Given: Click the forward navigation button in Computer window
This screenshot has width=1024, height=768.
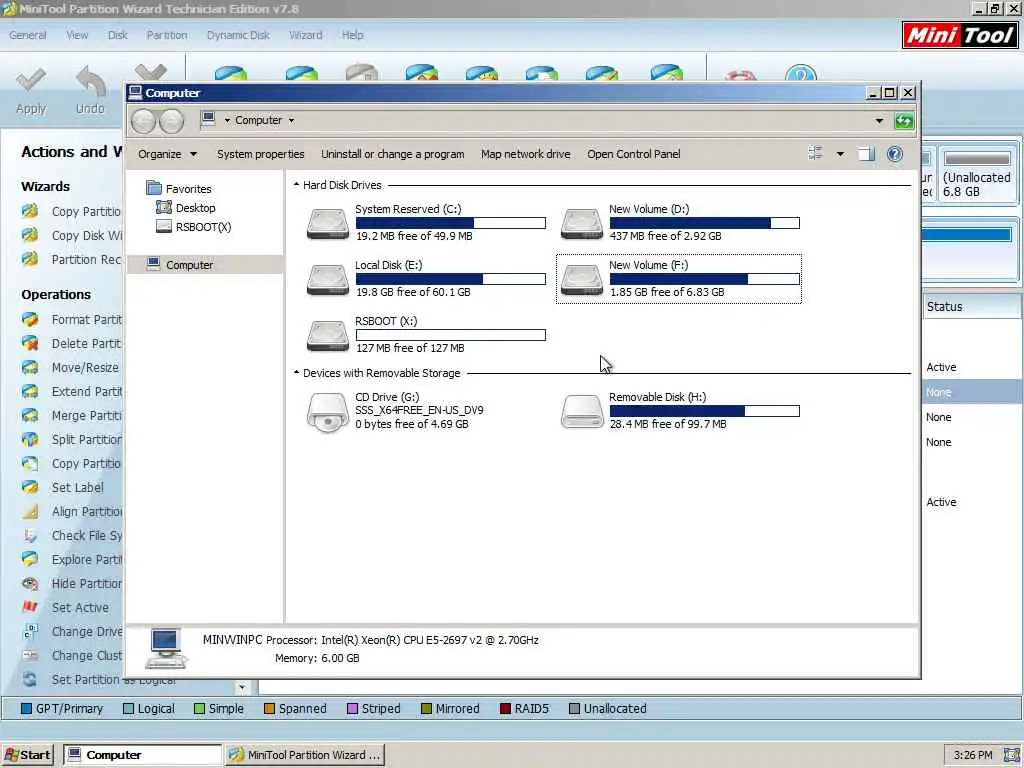Looking at the screenshot, I should click(x=172, y=121).
